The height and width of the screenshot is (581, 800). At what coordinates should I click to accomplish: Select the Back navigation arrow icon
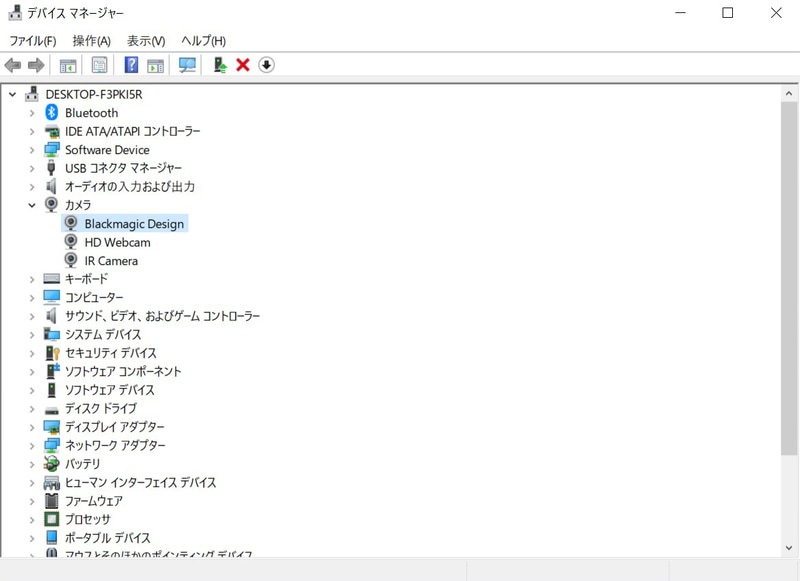(12, 65)
